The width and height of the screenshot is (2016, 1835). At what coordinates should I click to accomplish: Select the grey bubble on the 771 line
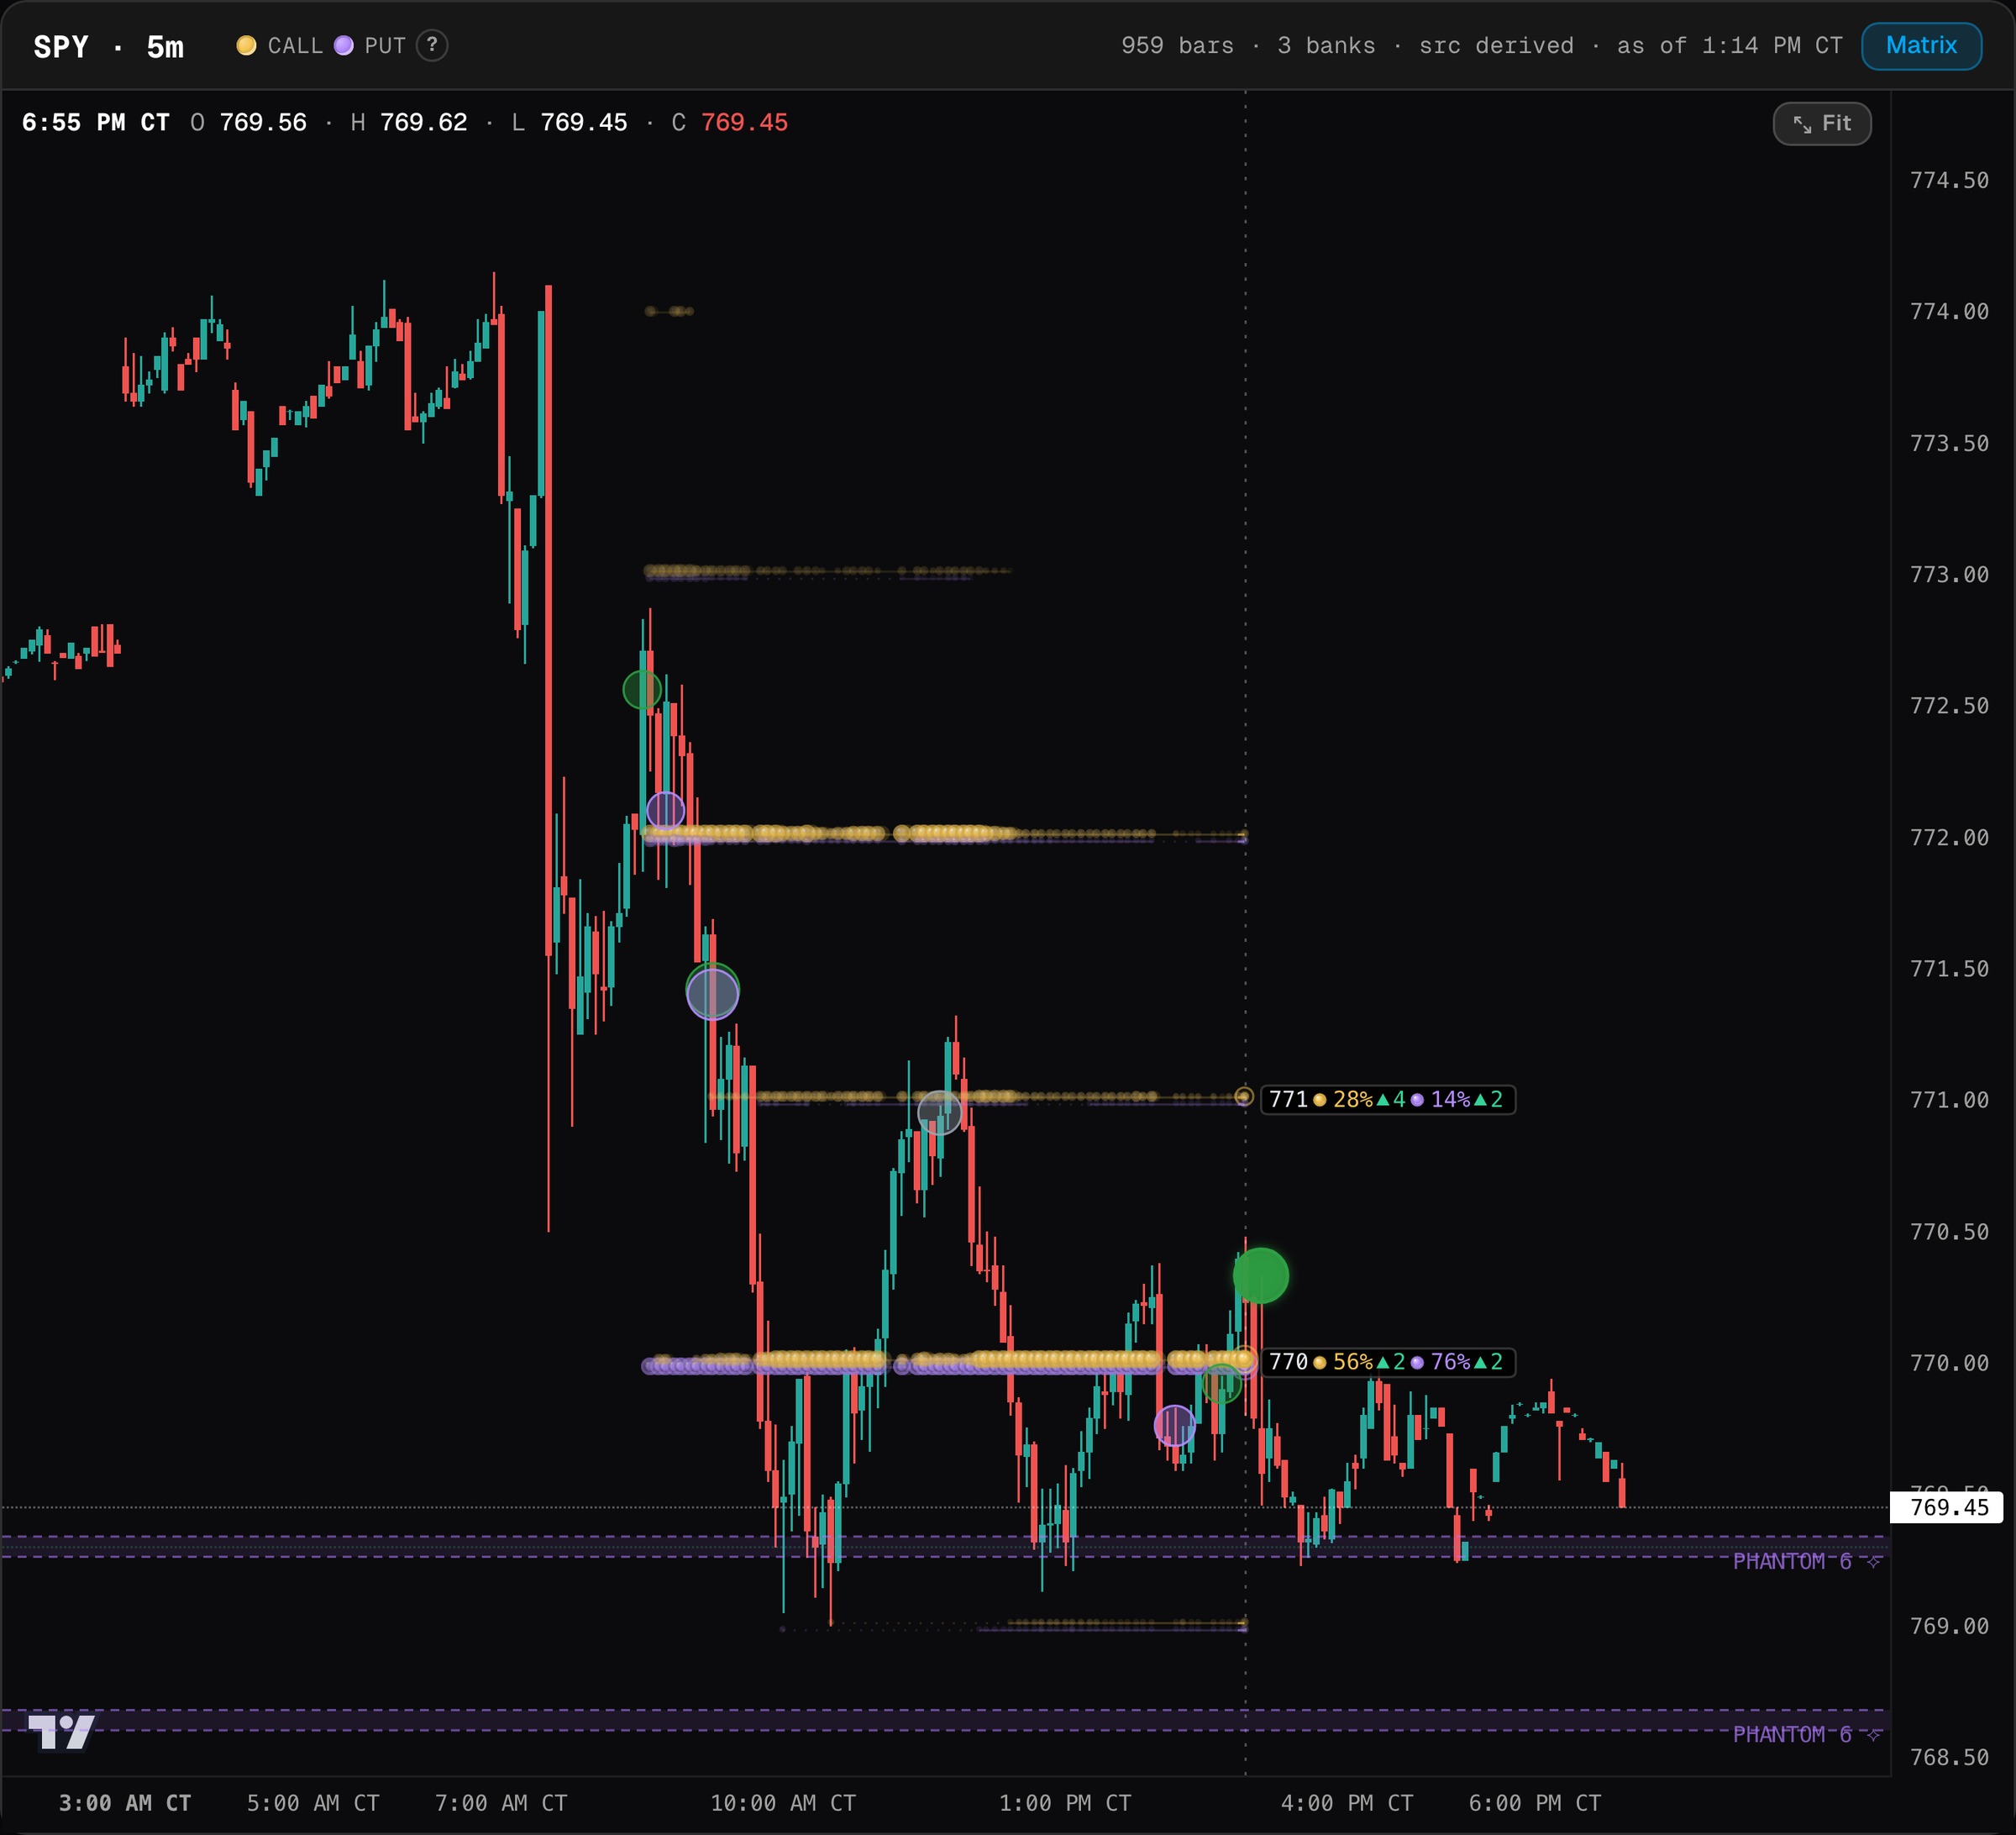pyautogui.click(x=939, y=1112)
